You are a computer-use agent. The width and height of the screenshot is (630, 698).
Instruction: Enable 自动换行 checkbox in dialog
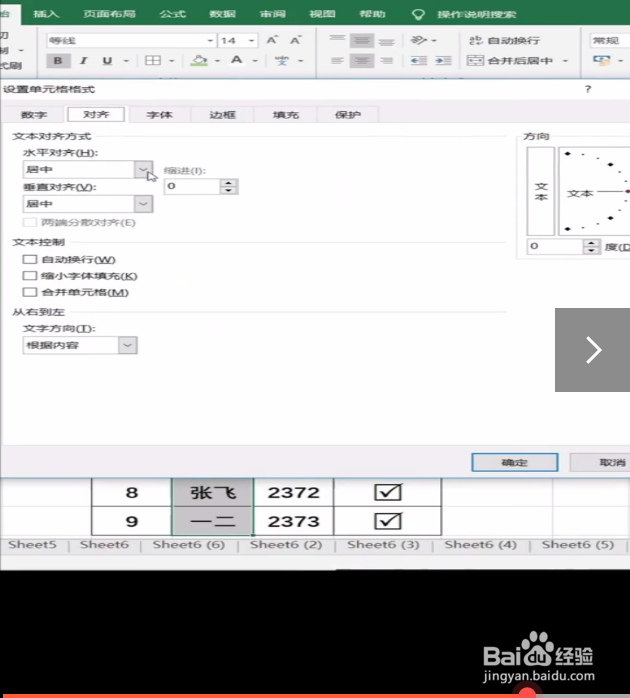pos(30,260)
